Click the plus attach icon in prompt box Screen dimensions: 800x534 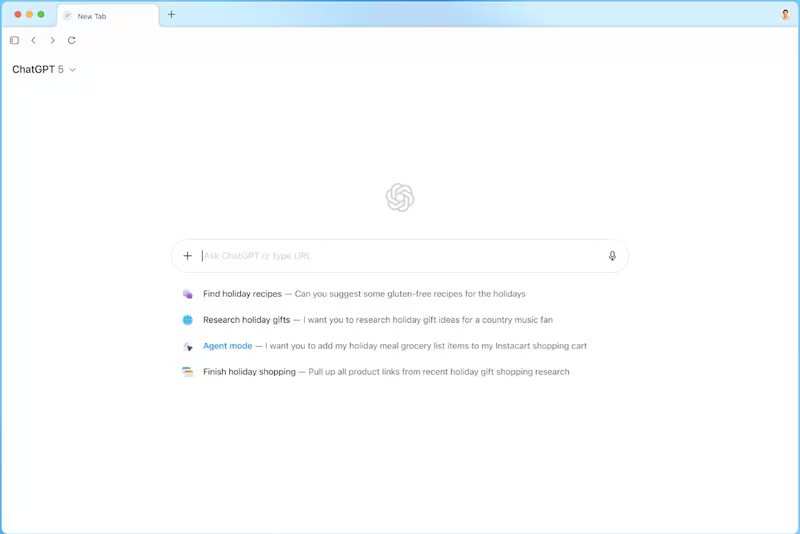187,256
